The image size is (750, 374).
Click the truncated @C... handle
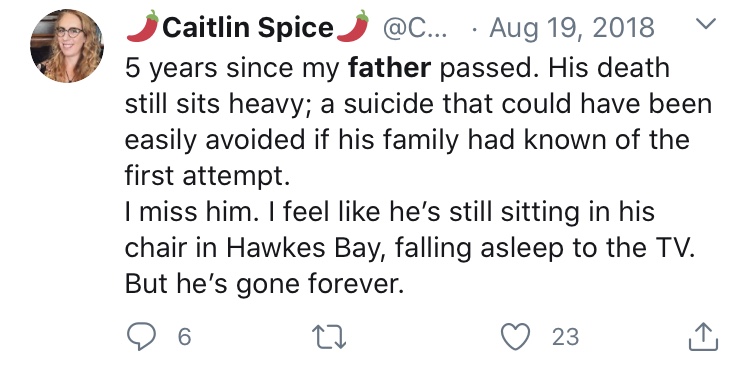coord(415,28)
